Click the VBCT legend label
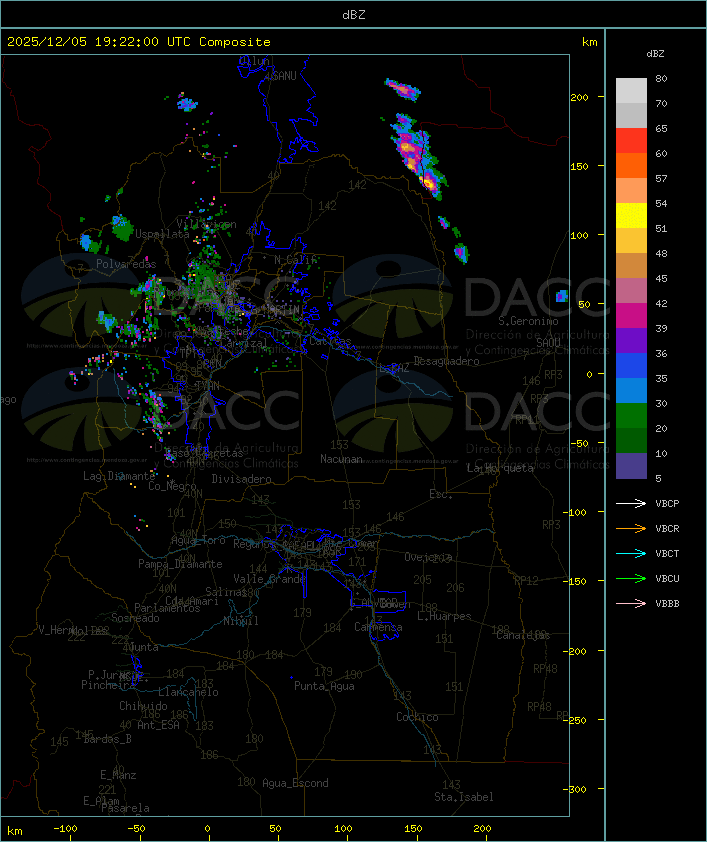This screenshot has width=707, height=842. click(x=667, y=553)
